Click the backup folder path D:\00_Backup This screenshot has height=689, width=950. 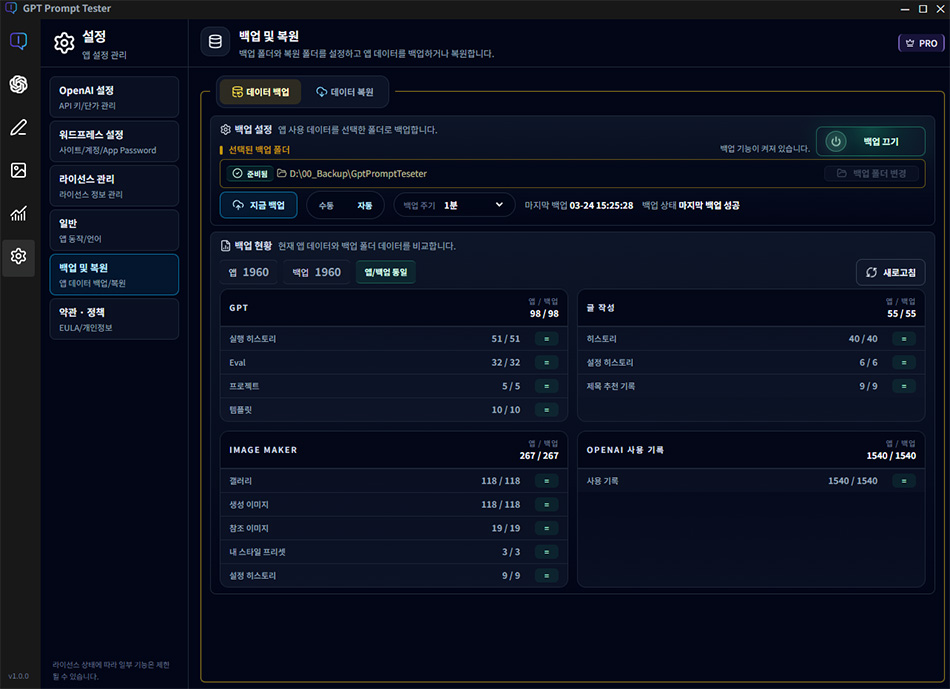pyautogui.click(x=357, y=174)
